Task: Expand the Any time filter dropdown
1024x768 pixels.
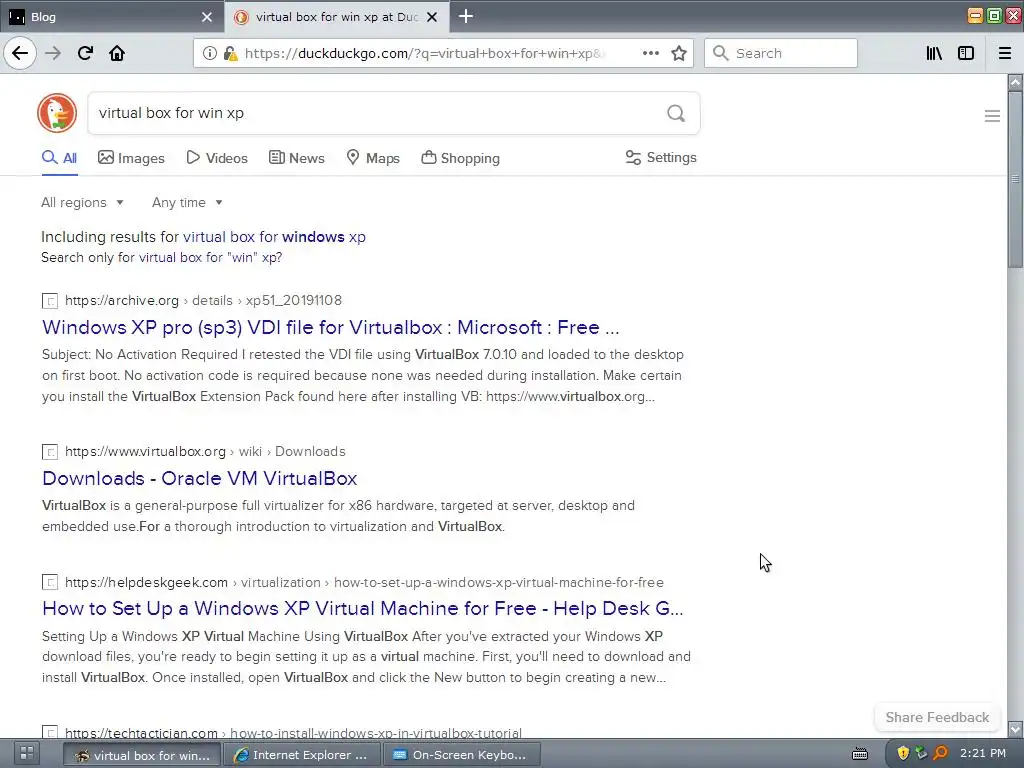Action: click(x=187, y=202)
